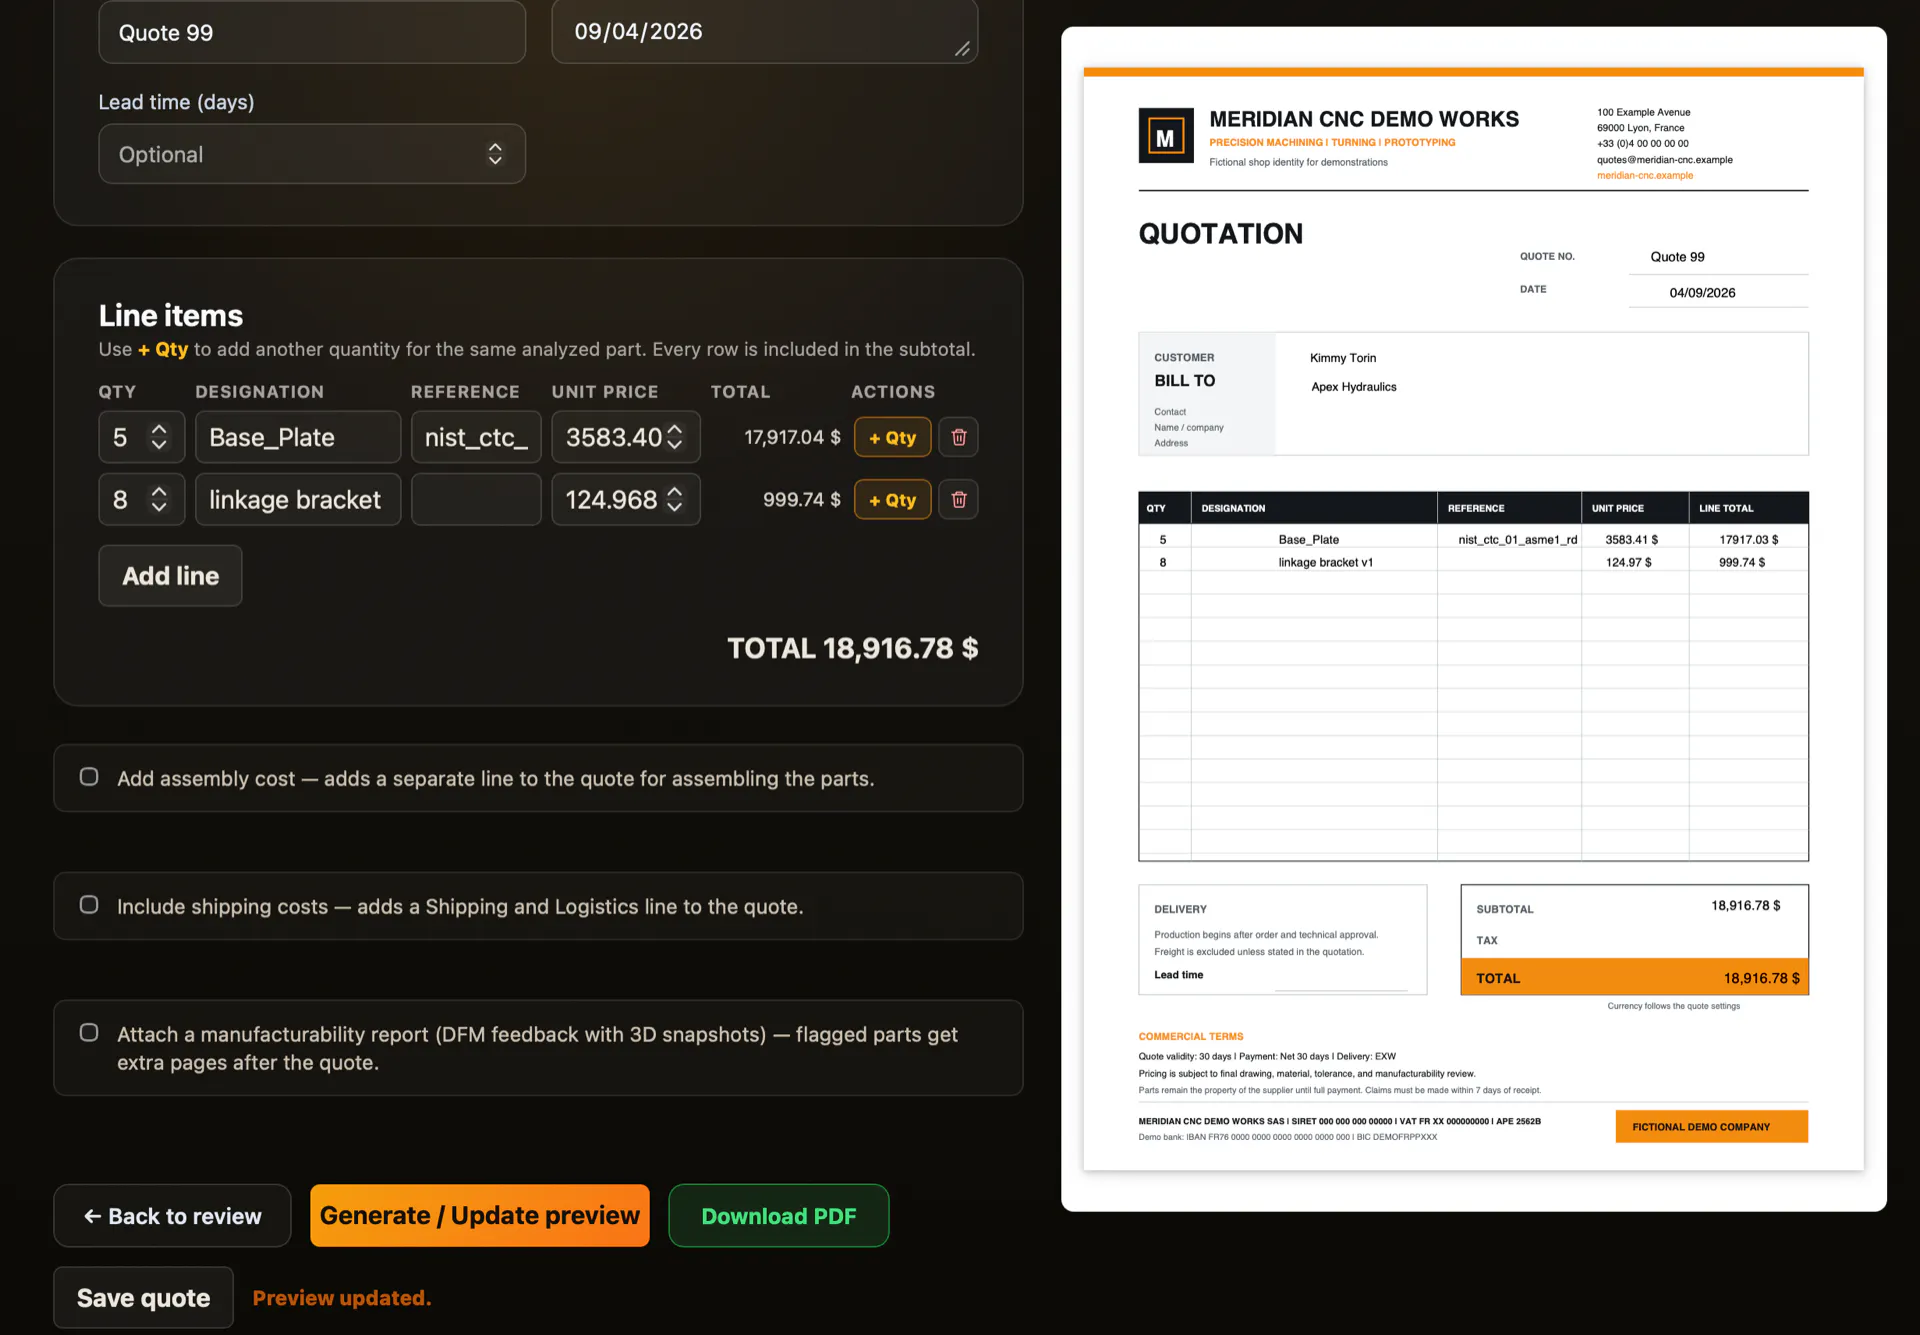Click the QUOTATION heading in preview
The width and height of the screenshot is (1920, 1335).
click(1221, 234)
